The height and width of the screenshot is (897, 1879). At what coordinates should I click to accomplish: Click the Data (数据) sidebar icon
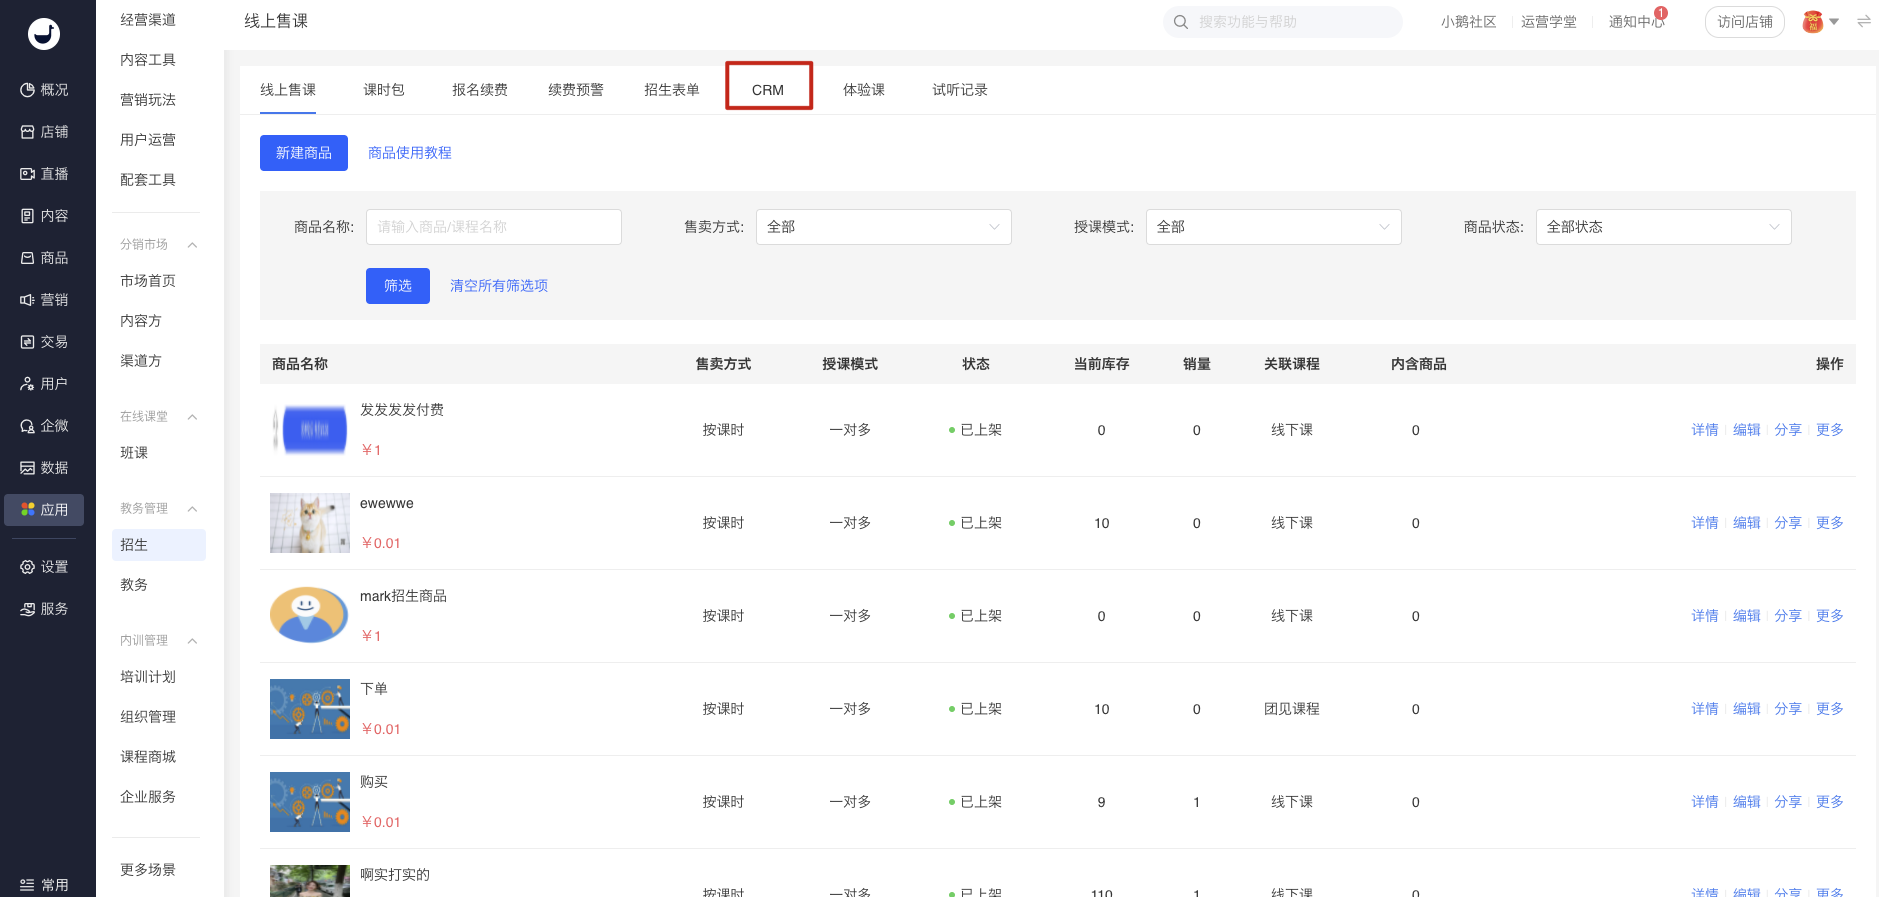[x=28, y=468]
